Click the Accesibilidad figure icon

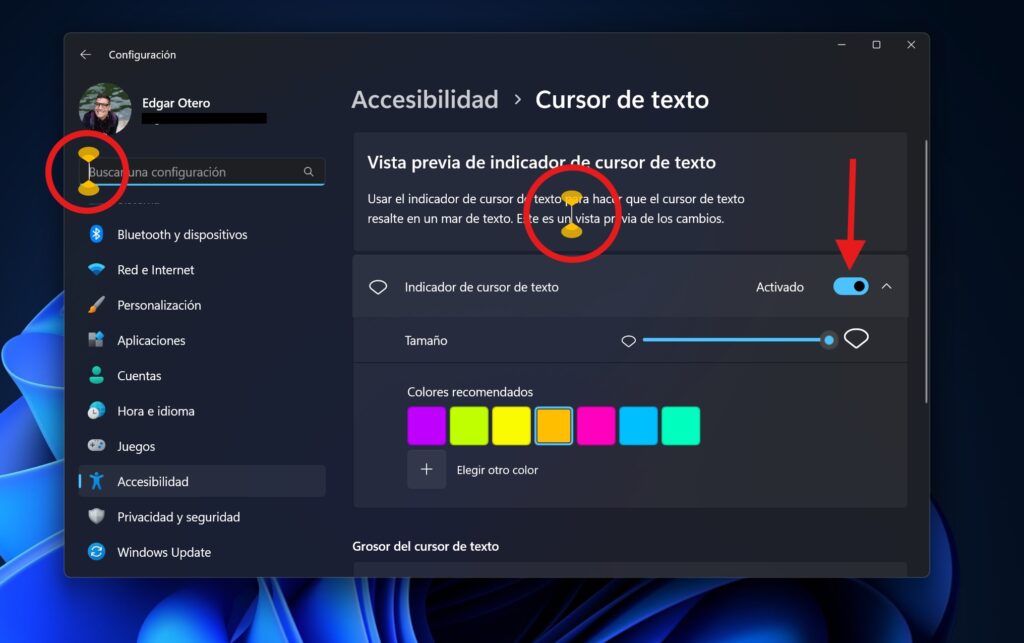(x=97, y=481)
